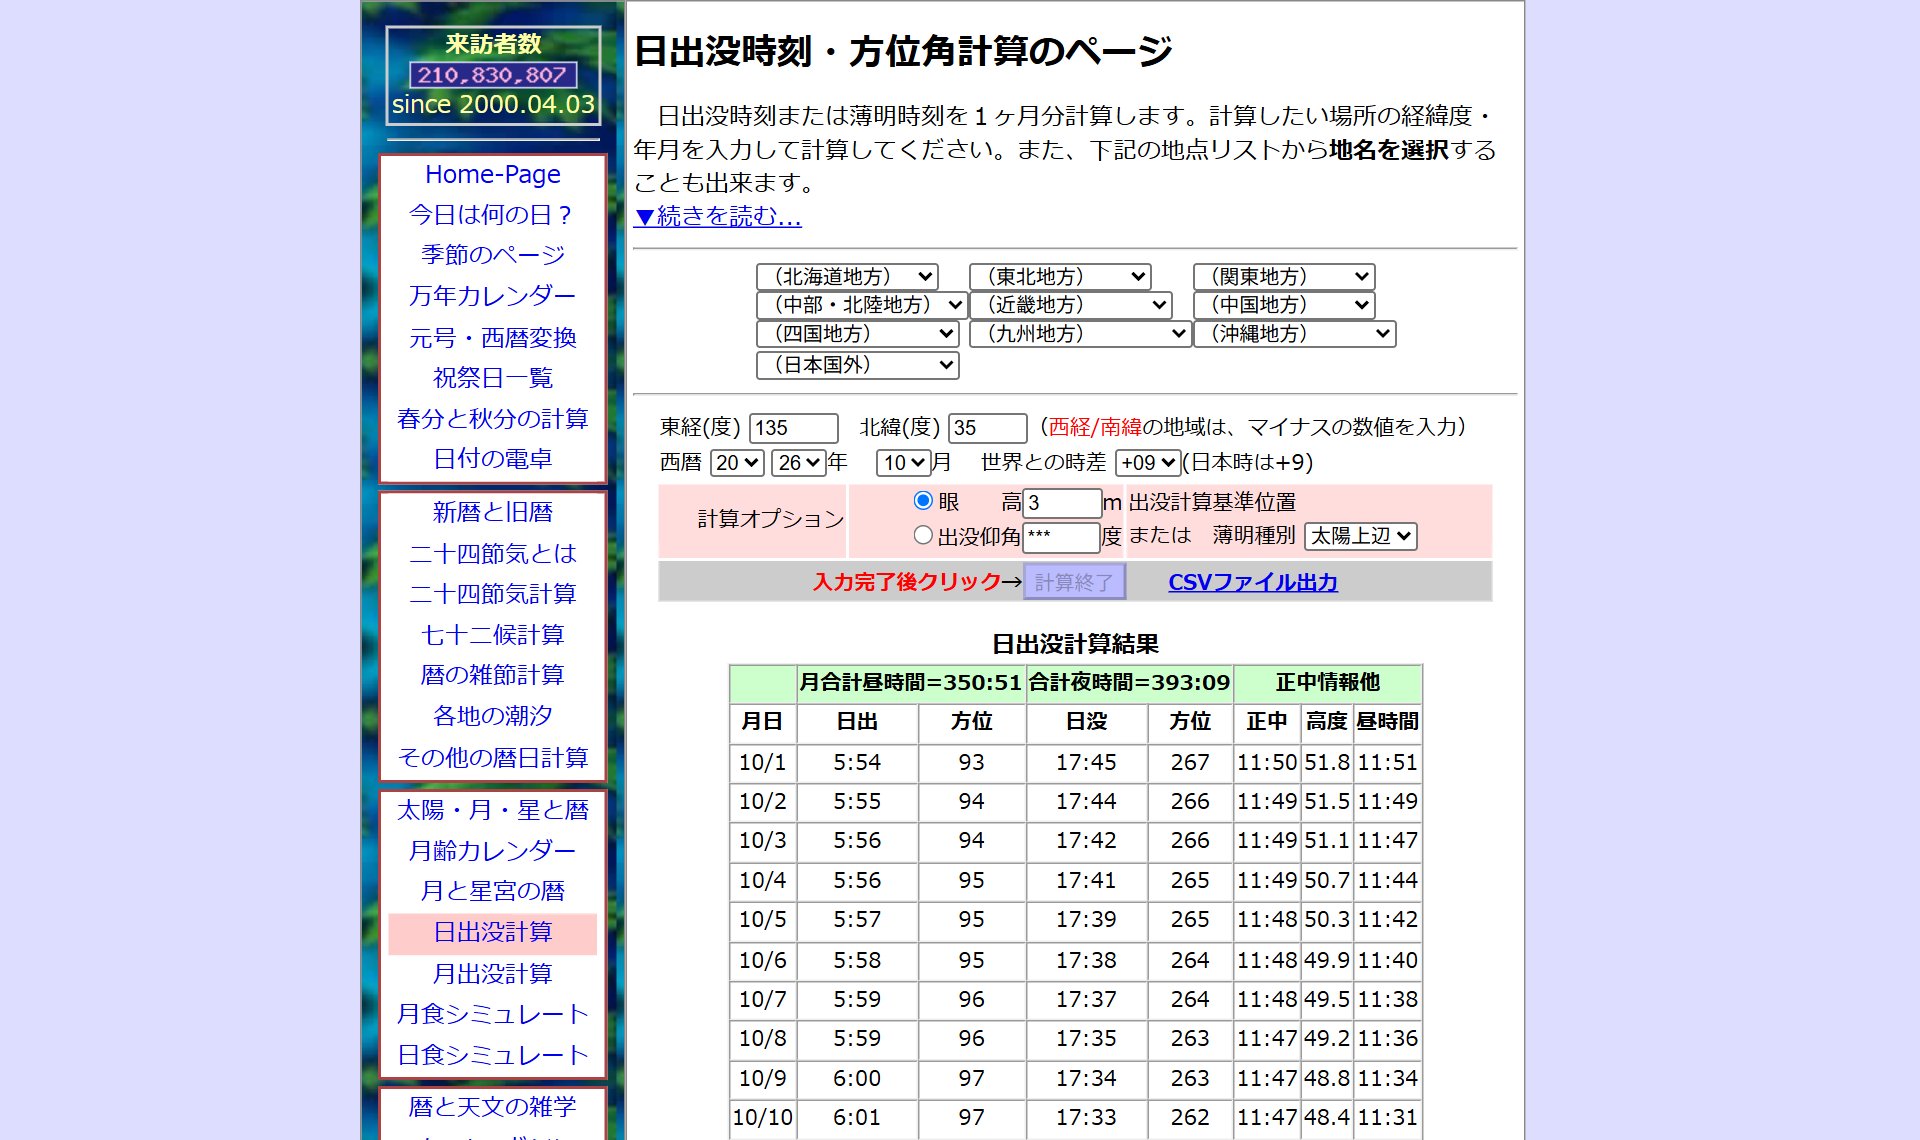
Task: Open the CSVファイル出力 link
Action: click(x=1252, y=582)
